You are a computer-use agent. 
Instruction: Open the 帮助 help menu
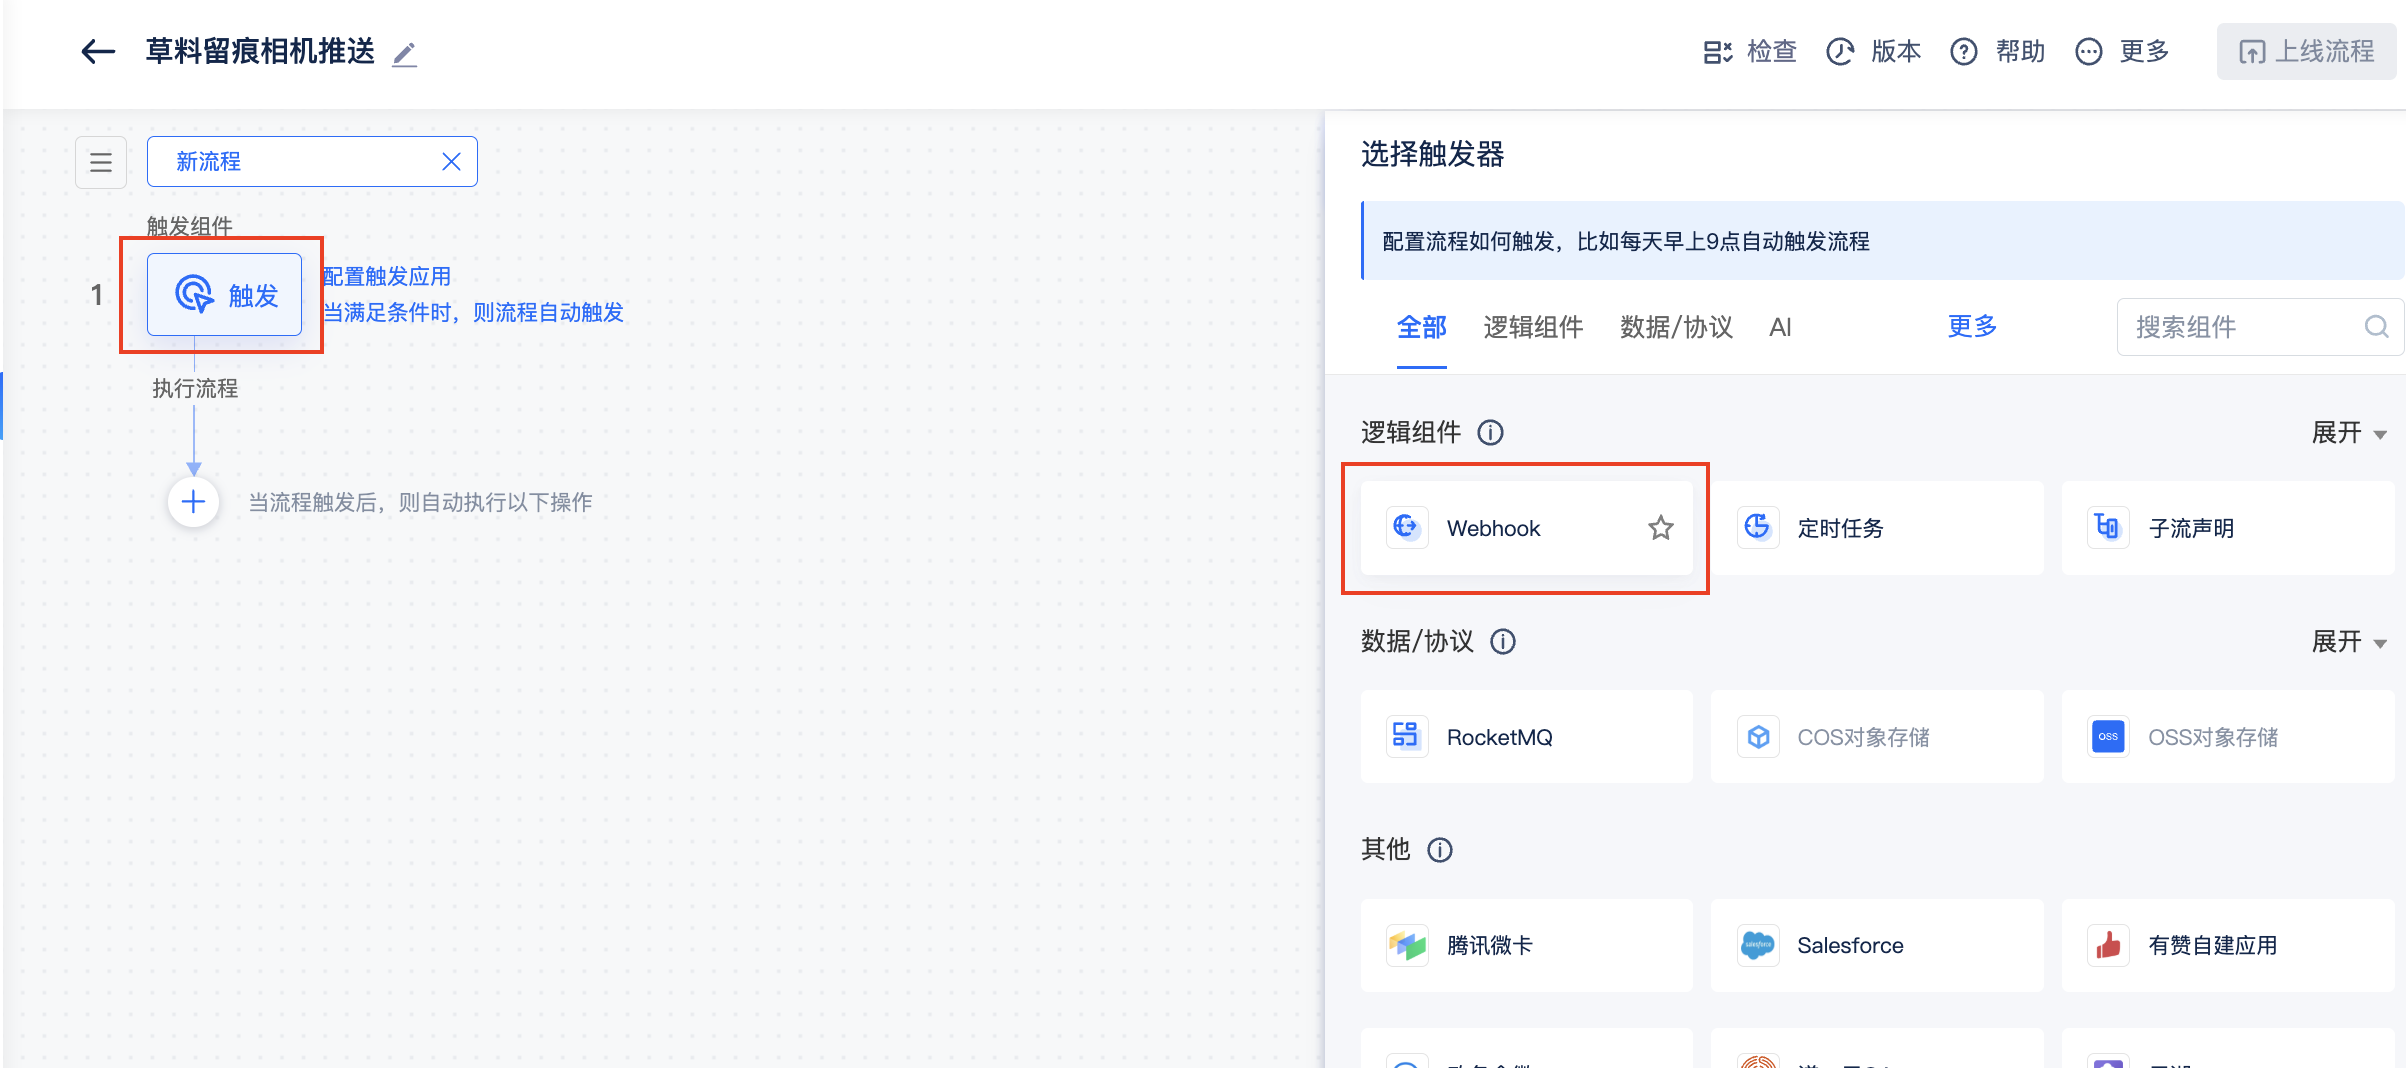tap(1998, 51)
